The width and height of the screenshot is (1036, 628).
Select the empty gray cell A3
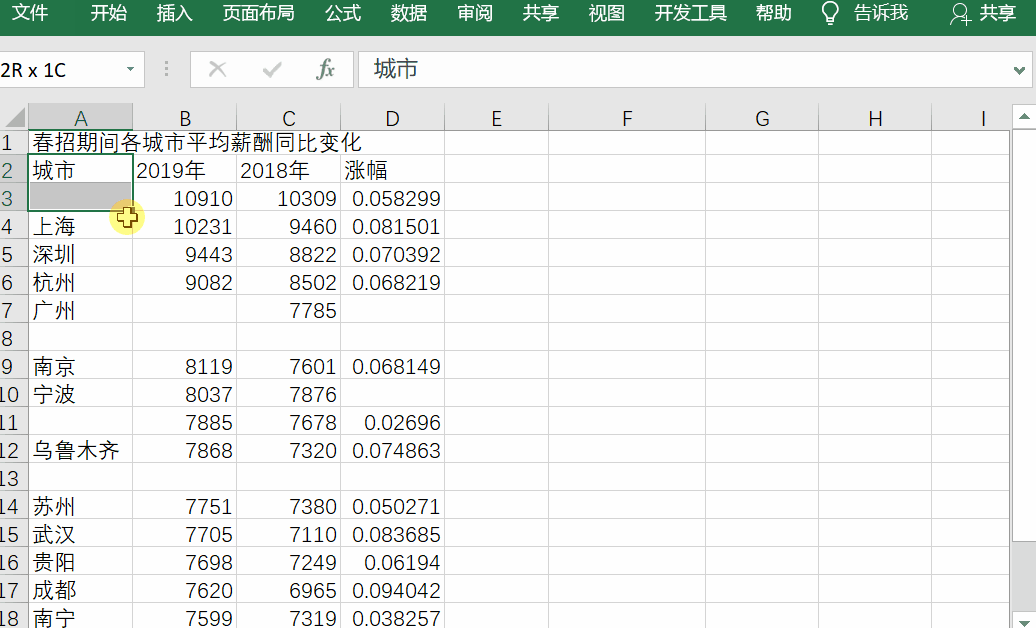click(81, 197)
